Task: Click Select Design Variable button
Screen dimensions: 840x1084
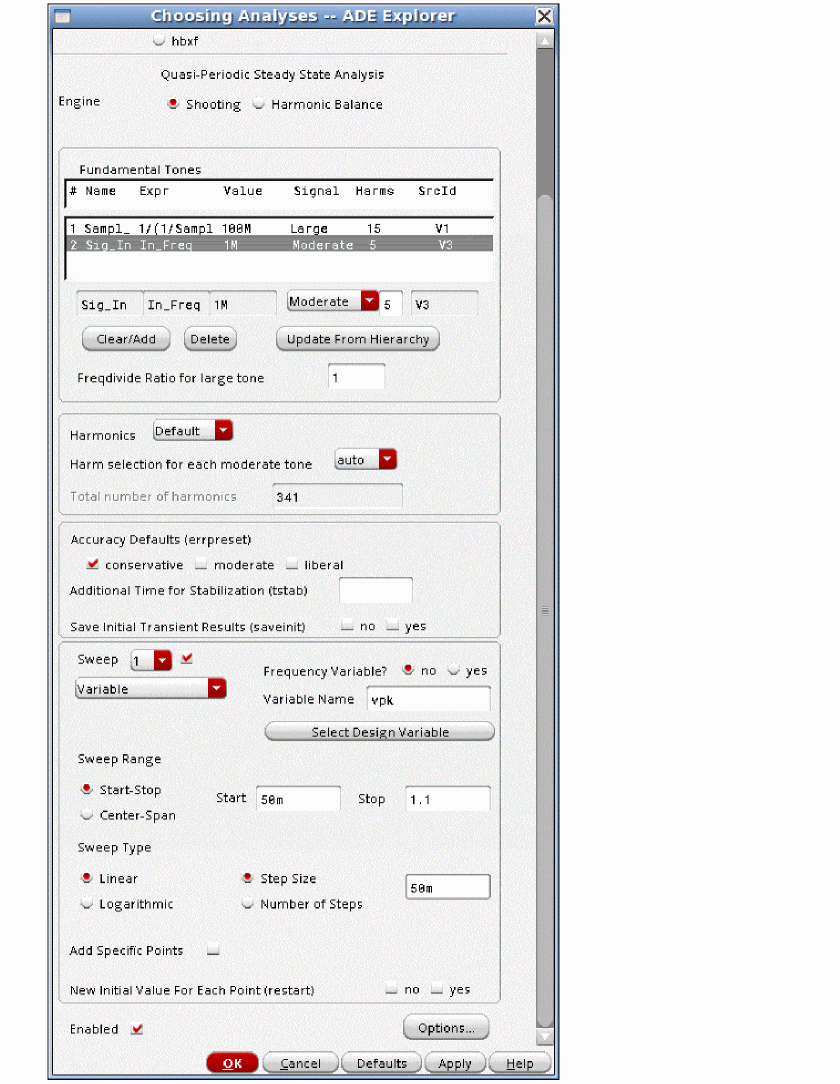Action: tap(379, 732)
